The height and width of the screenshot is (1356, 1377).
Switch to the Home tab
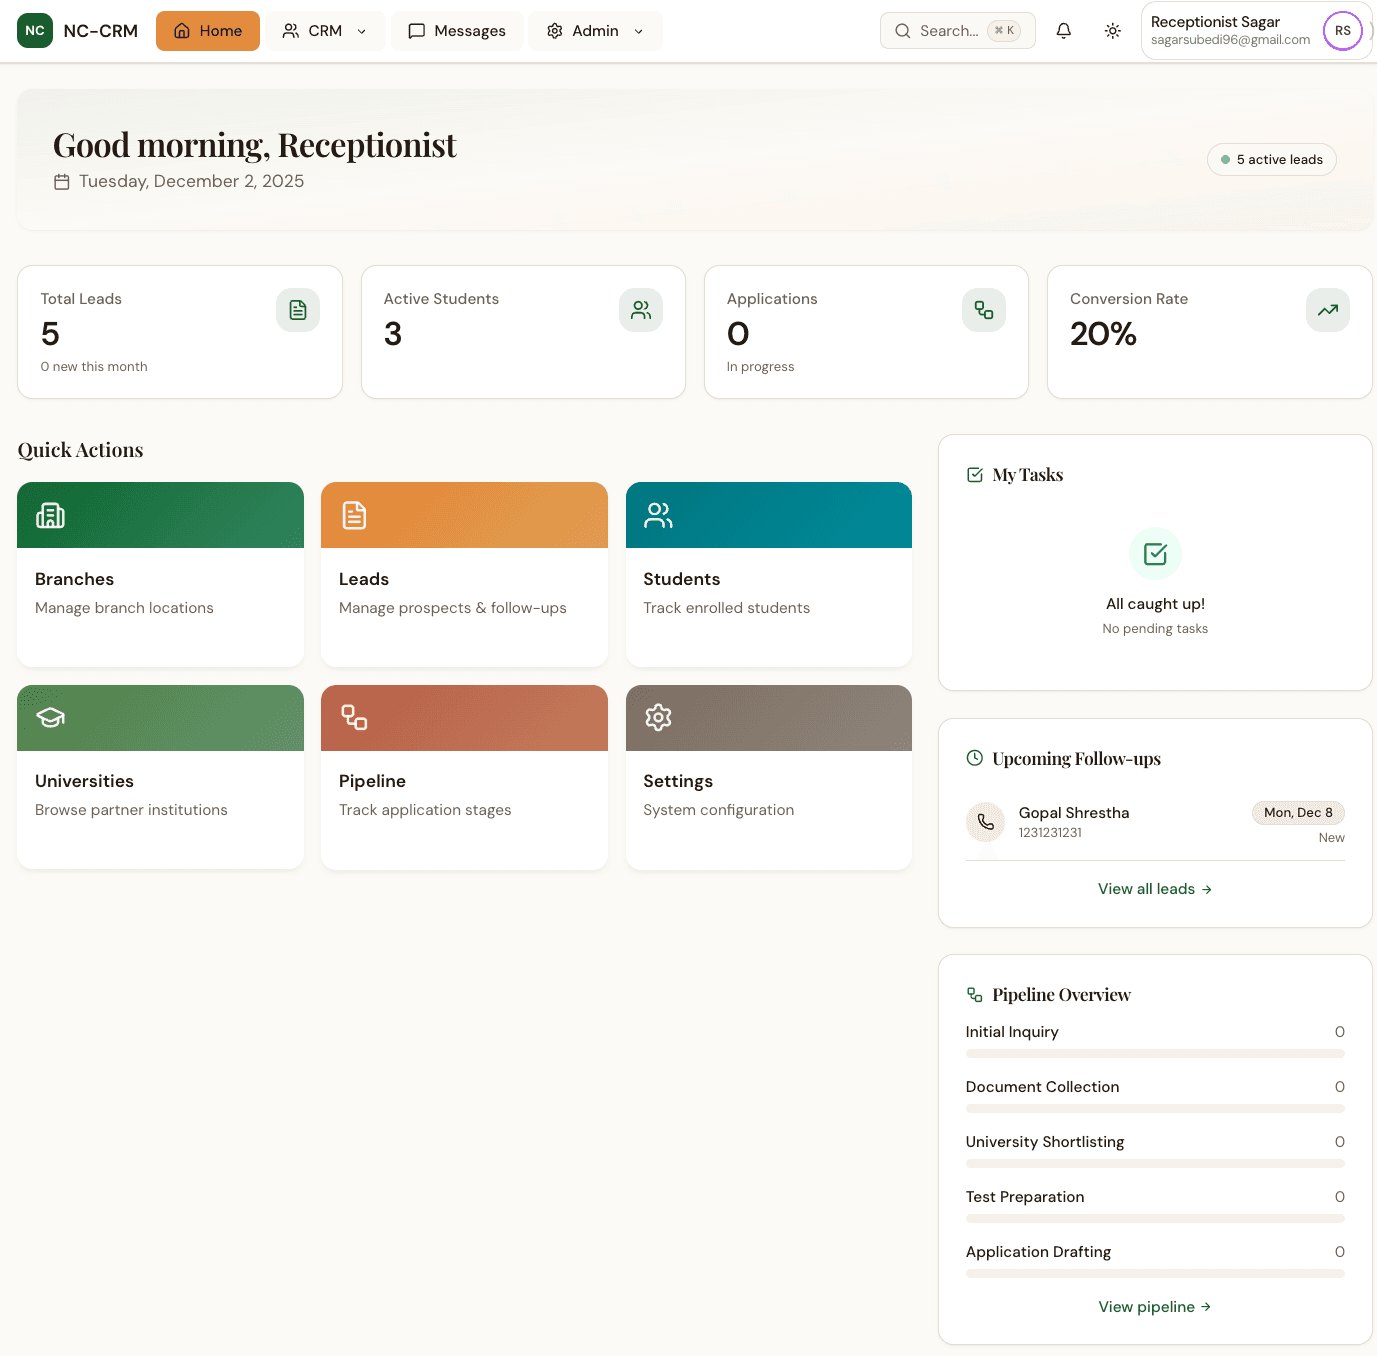(x=207, y=31)
